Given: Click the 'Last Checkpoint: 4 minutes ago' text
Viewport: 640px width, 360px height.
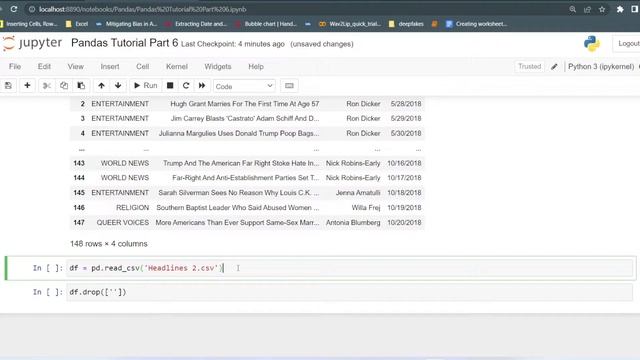Looking at the screenshot, I should (x=233, y=44).
